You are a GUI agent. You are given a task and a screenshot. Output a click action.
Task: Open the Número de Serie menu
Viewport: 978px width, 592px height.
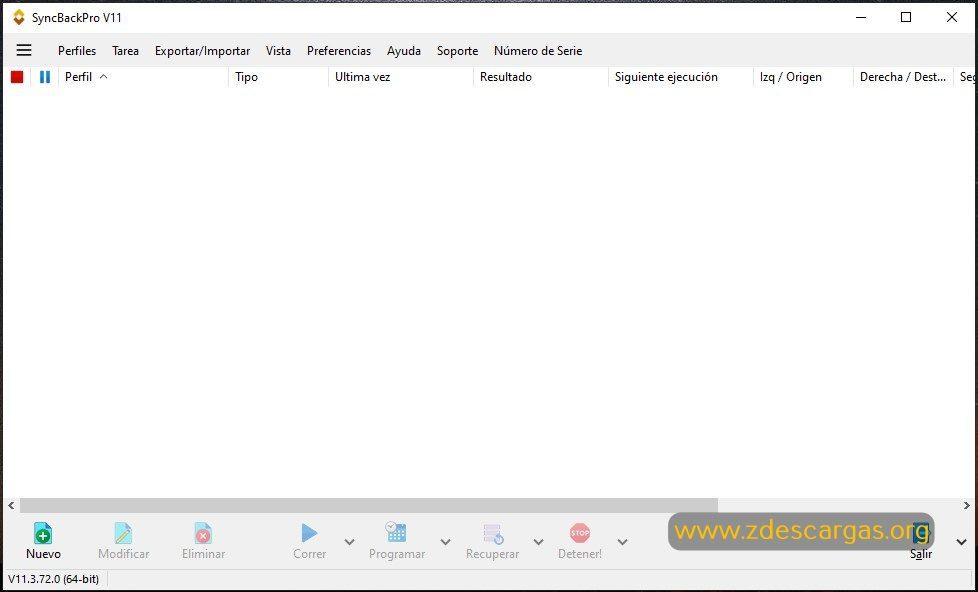tap(538, 51)
